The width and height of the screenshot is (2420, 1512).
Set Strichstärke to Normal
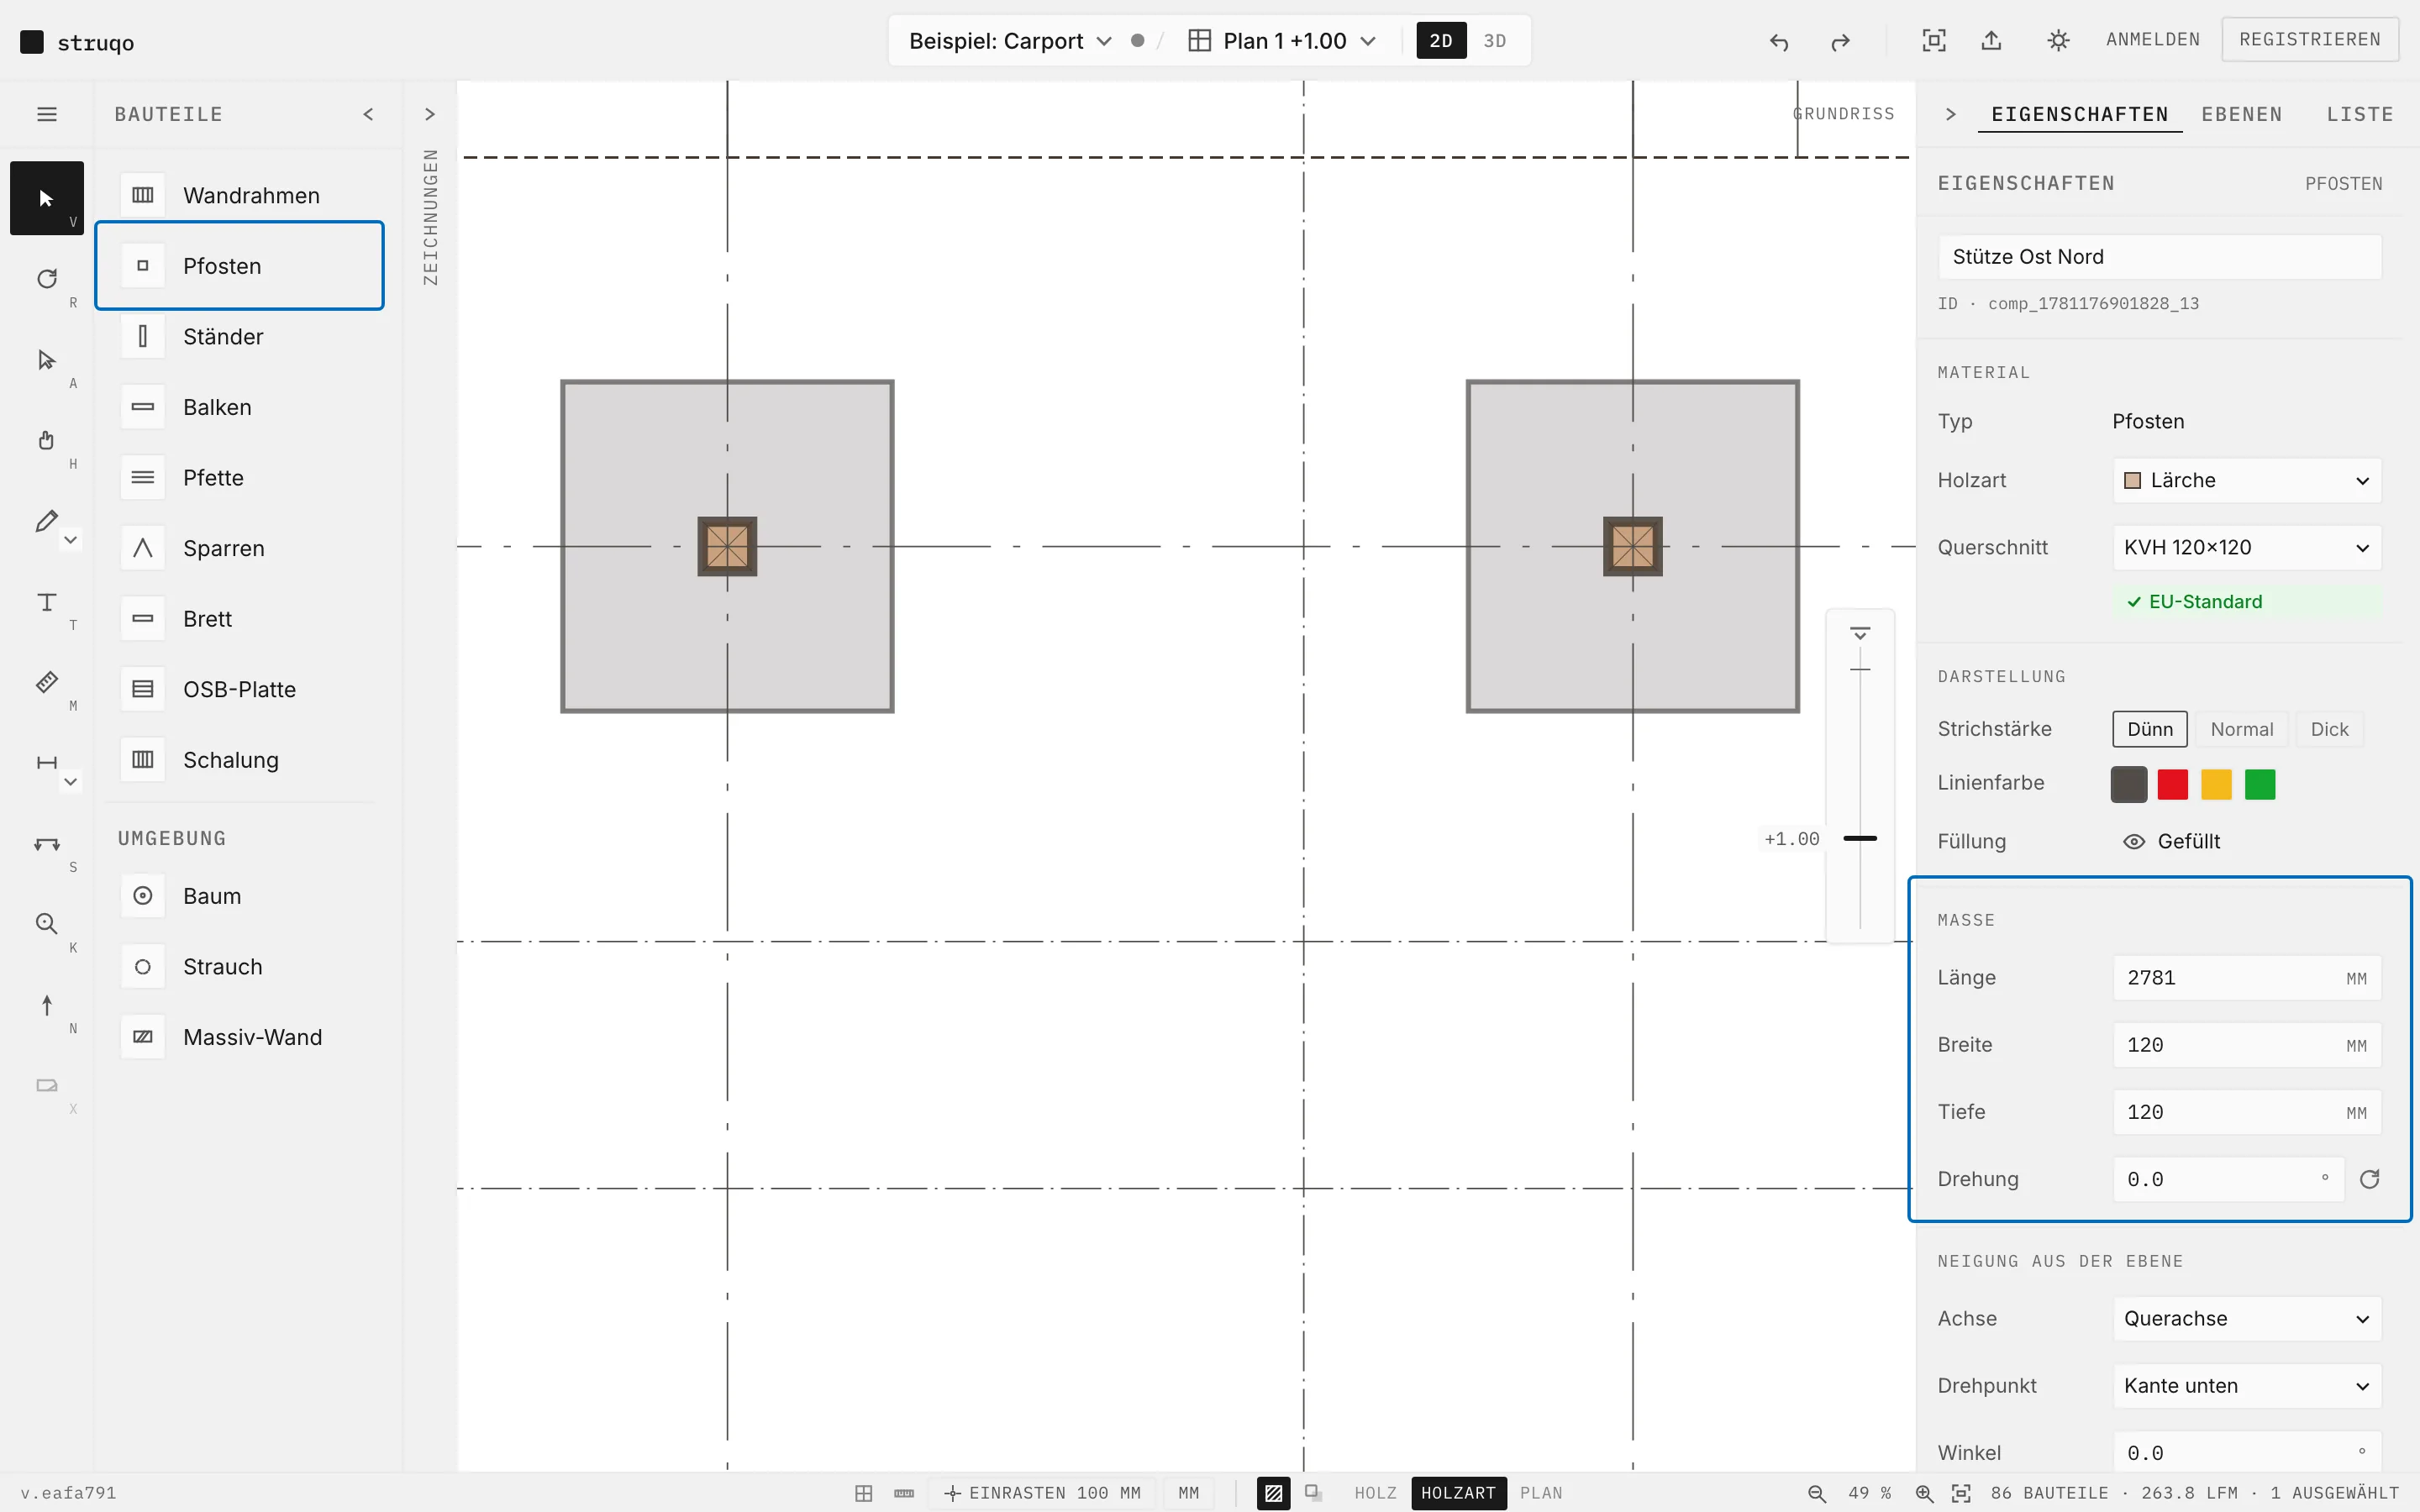pos(2242,729)
